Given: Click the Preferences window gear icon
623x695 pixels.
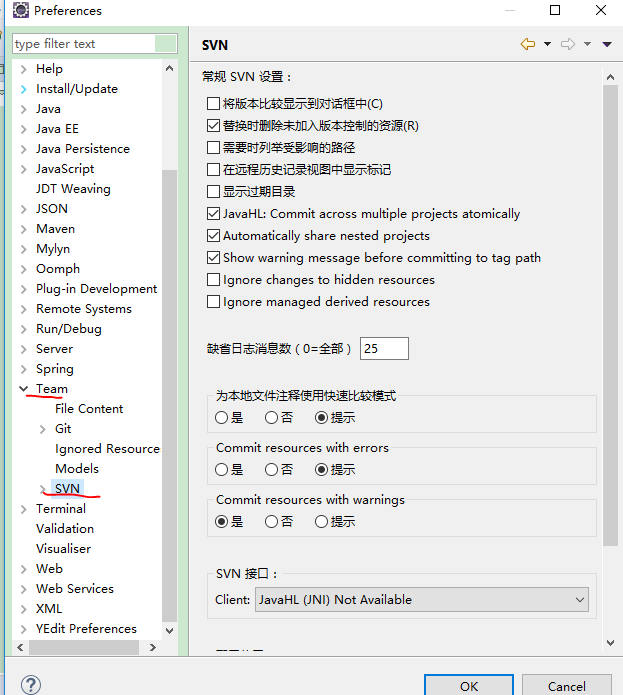Looking at the screenshot, I should [20, 10].
